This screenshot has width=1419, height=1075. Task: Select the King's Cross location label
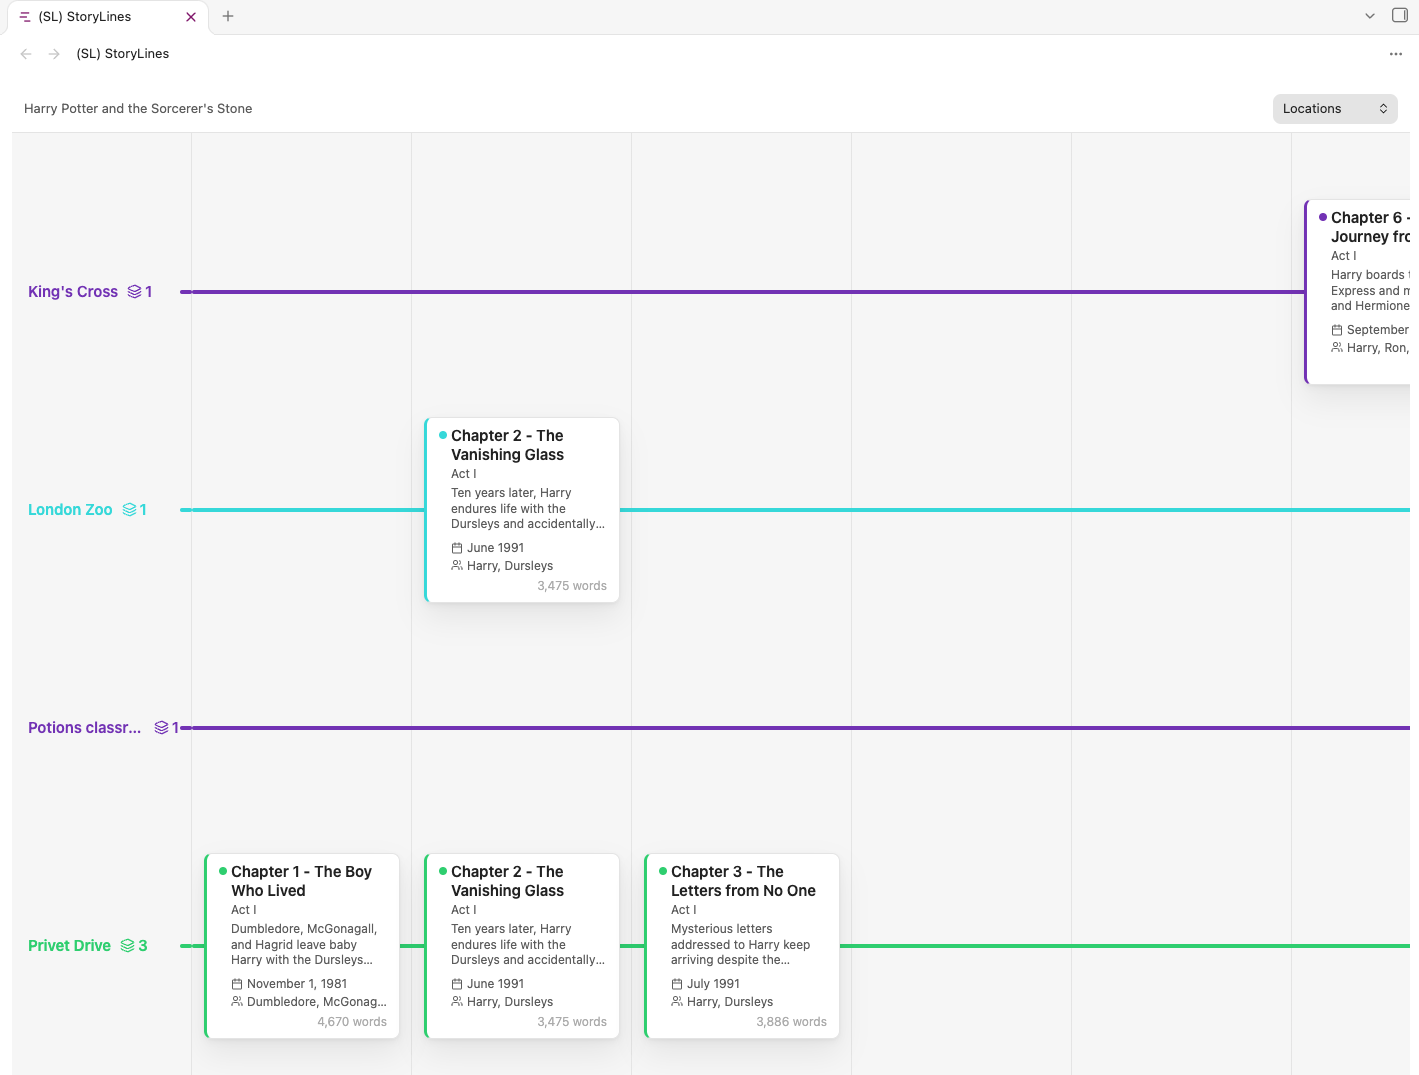73,292
